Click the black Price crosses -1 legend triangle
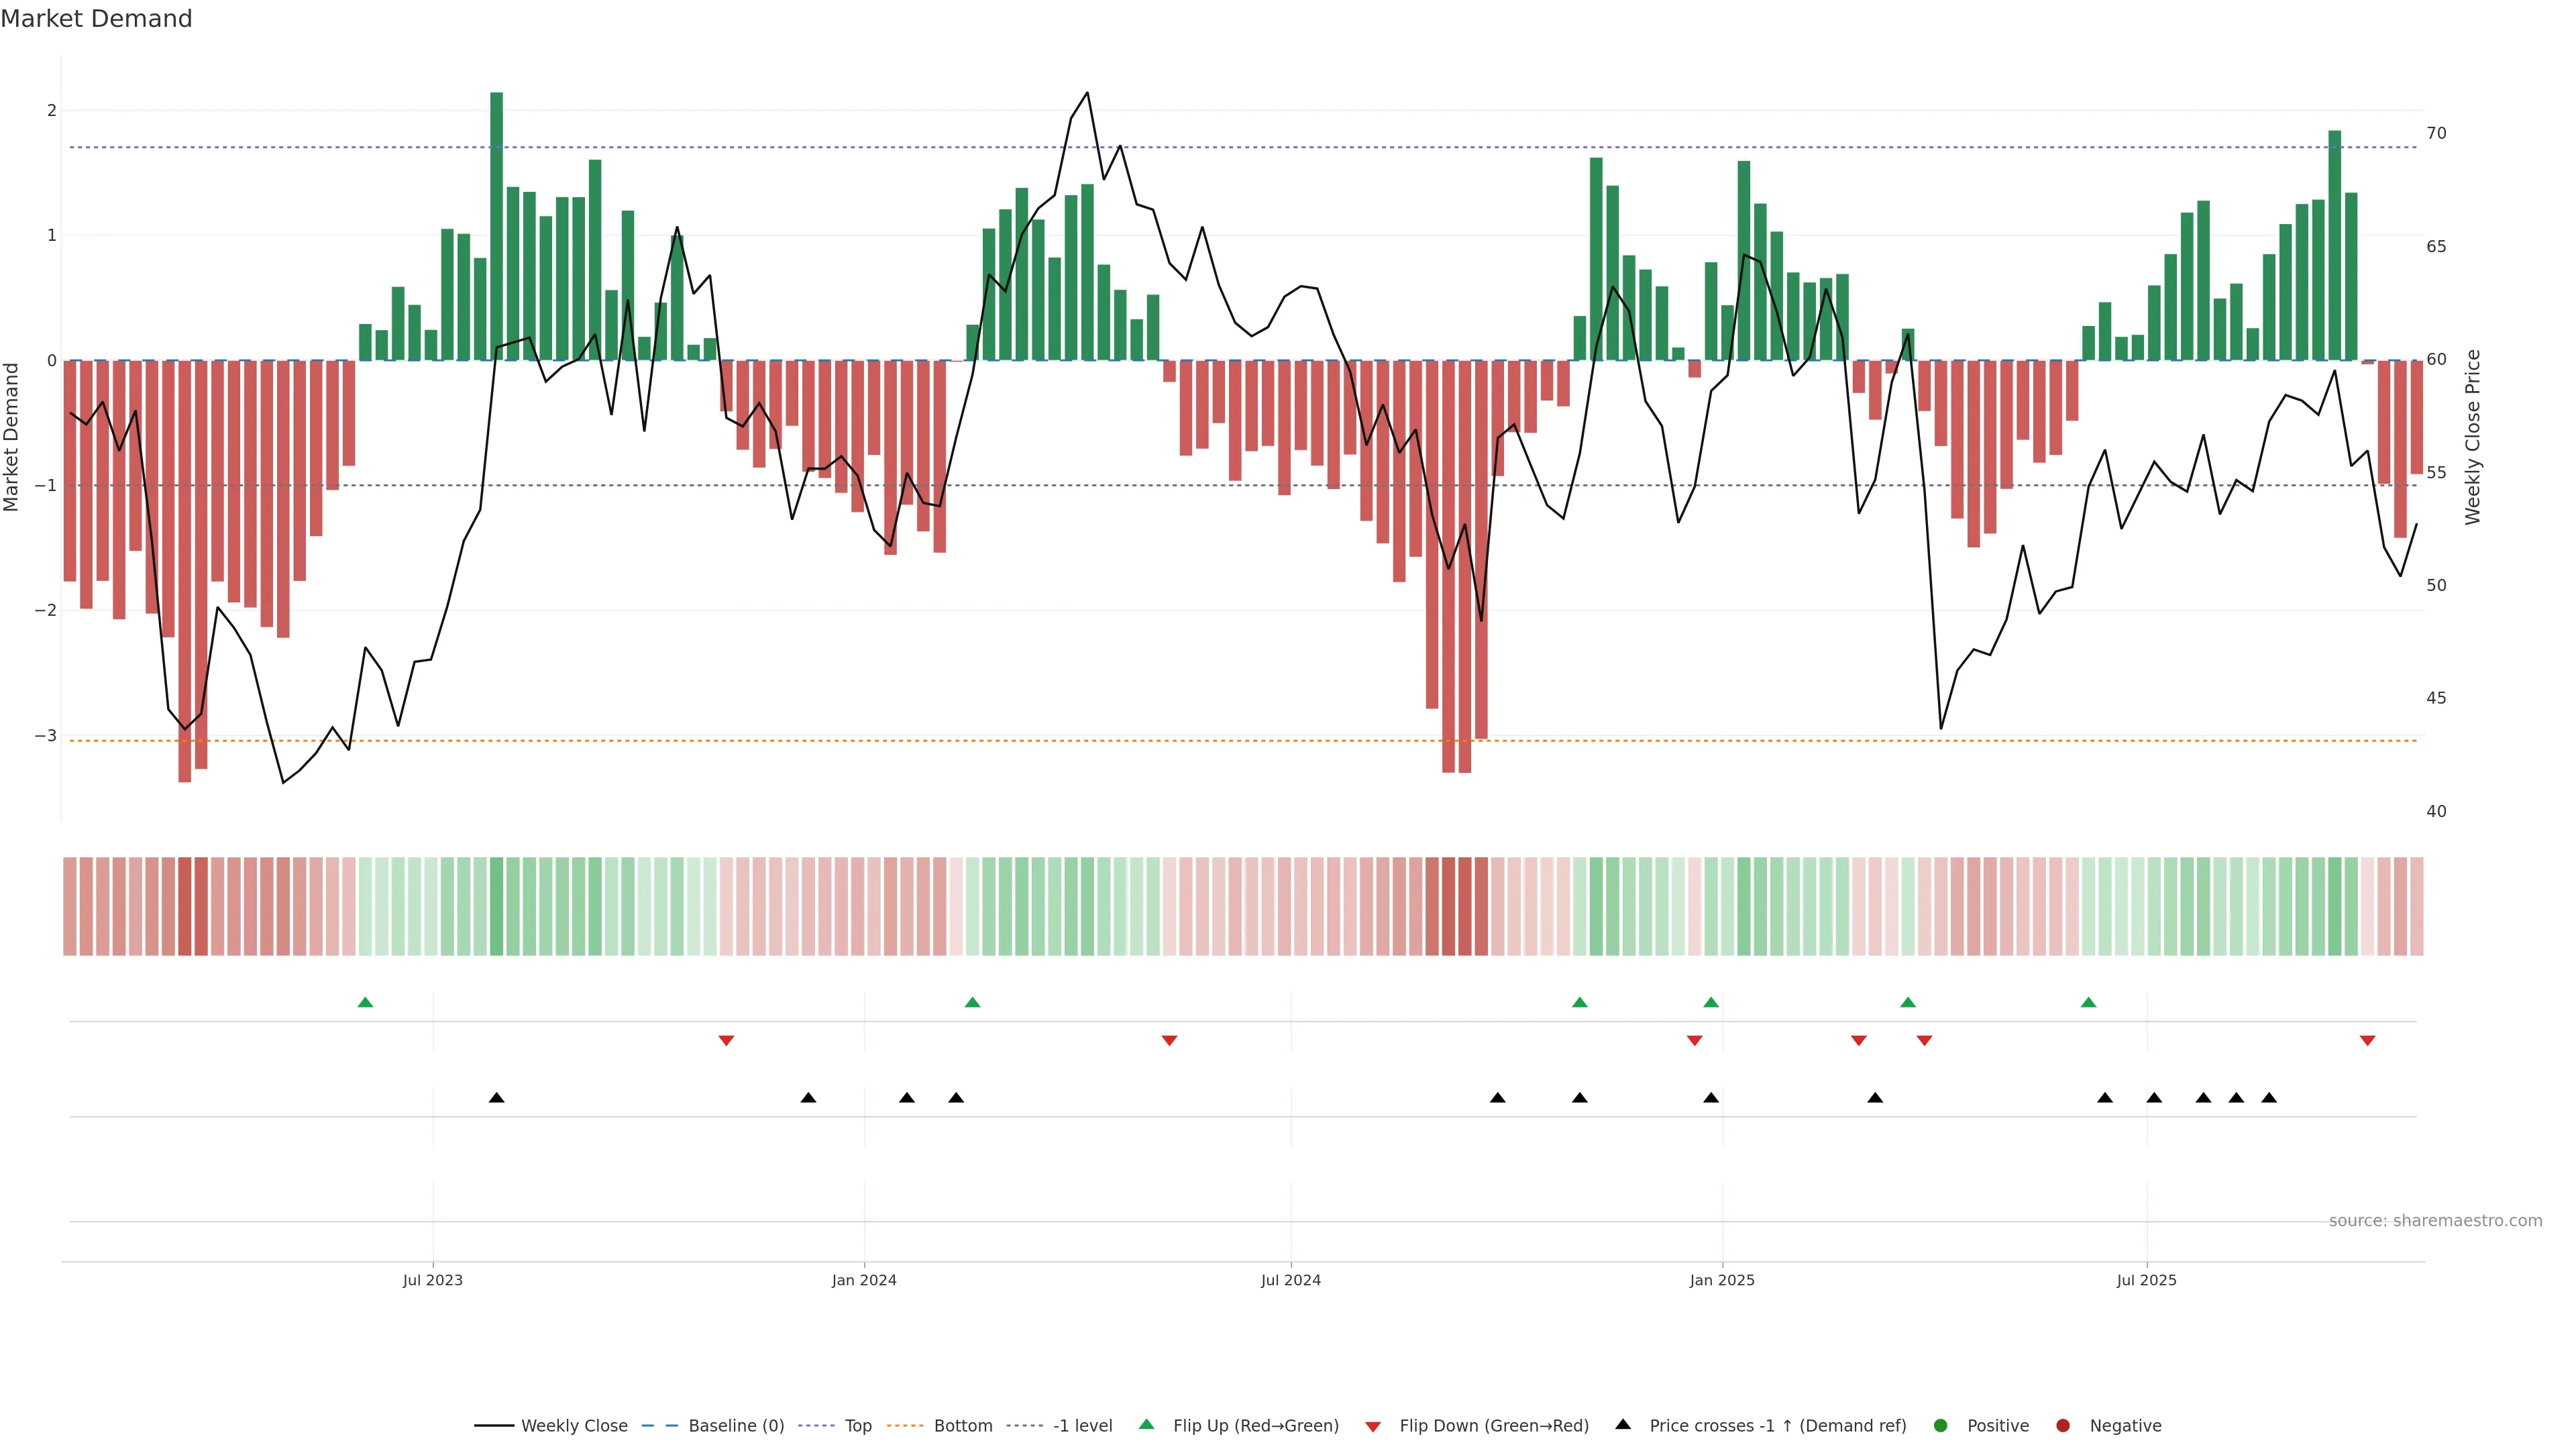This screenshot has width=2576, height=1449. pos(1623,1424)
